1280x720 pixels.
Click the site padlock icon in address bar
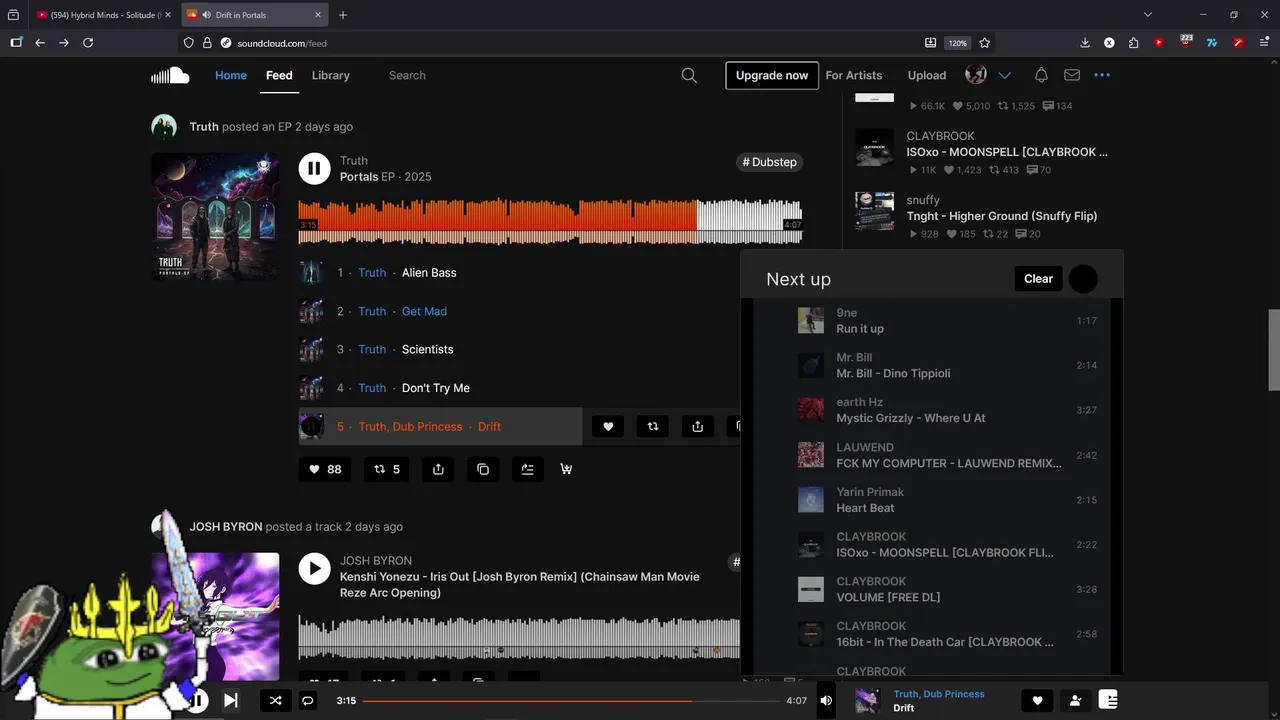tap(207, 43)
